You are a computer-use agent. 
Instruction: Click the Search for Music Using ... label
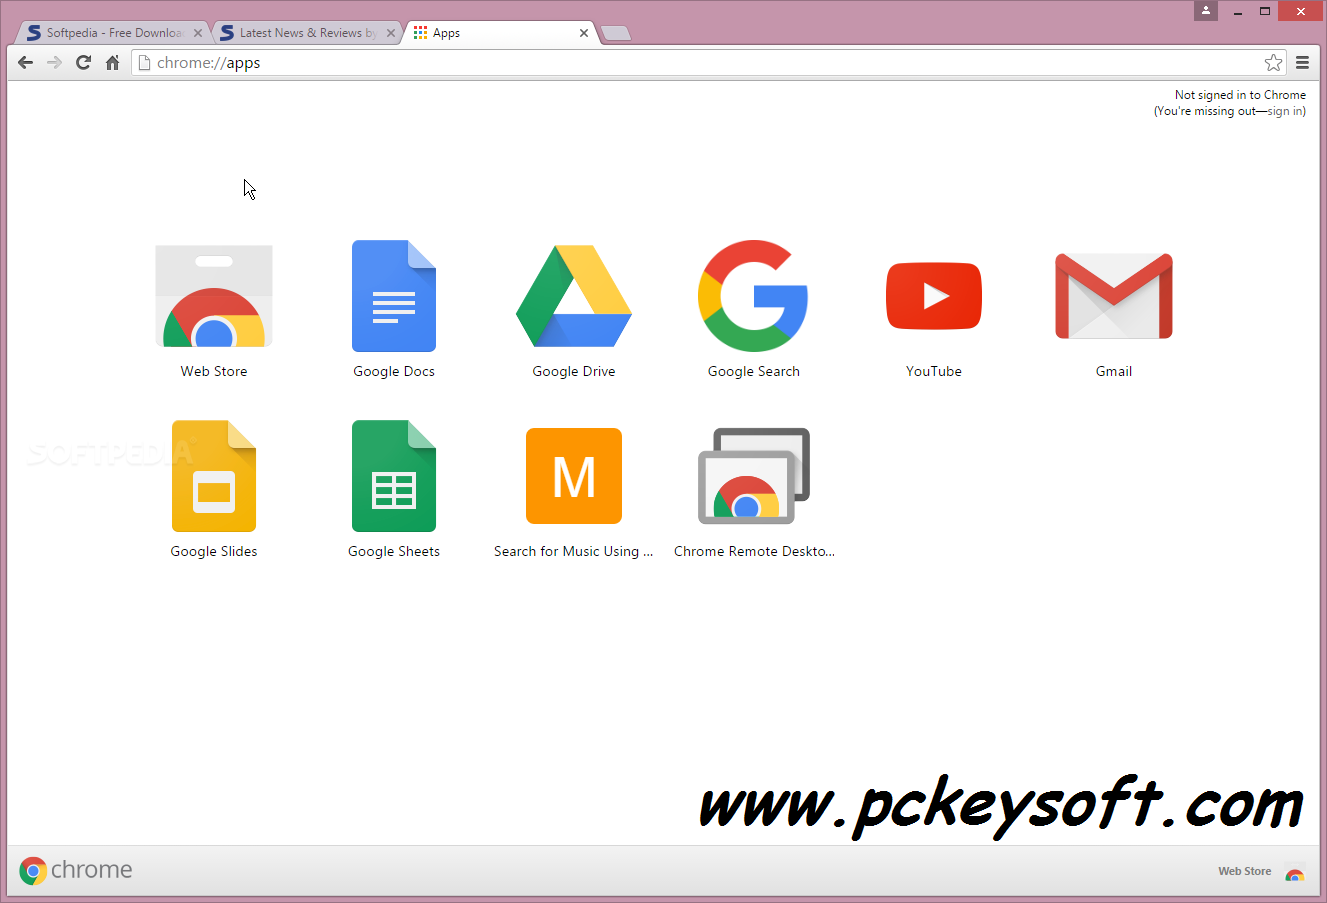574,551
